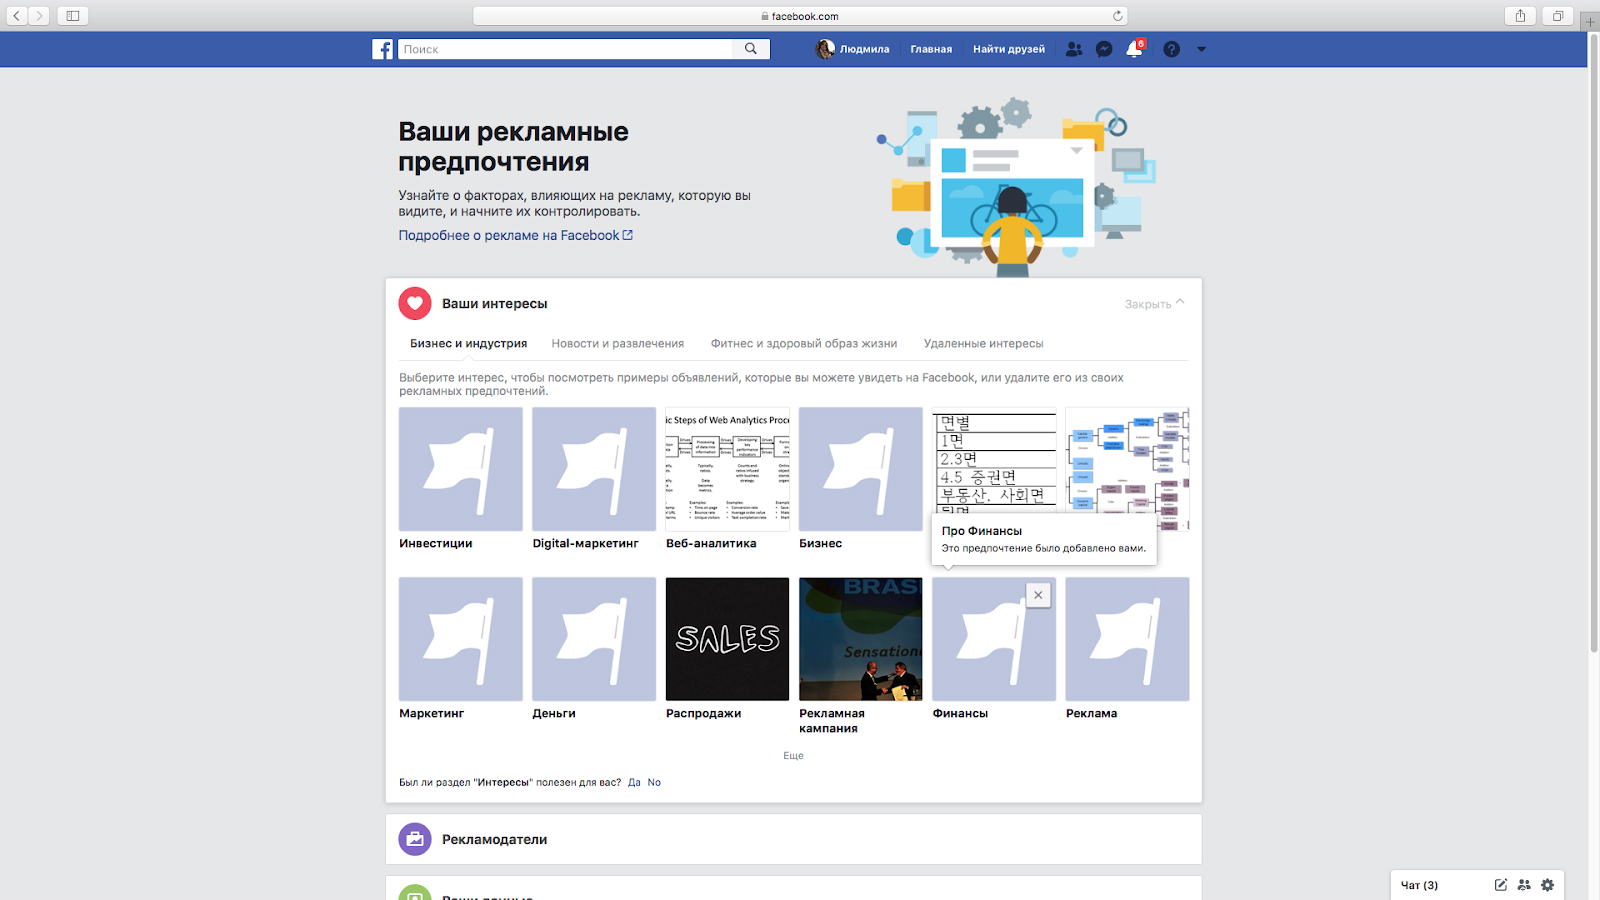Open Messenger icon in top bar

pyautogui.click(x=1104, y=49)
